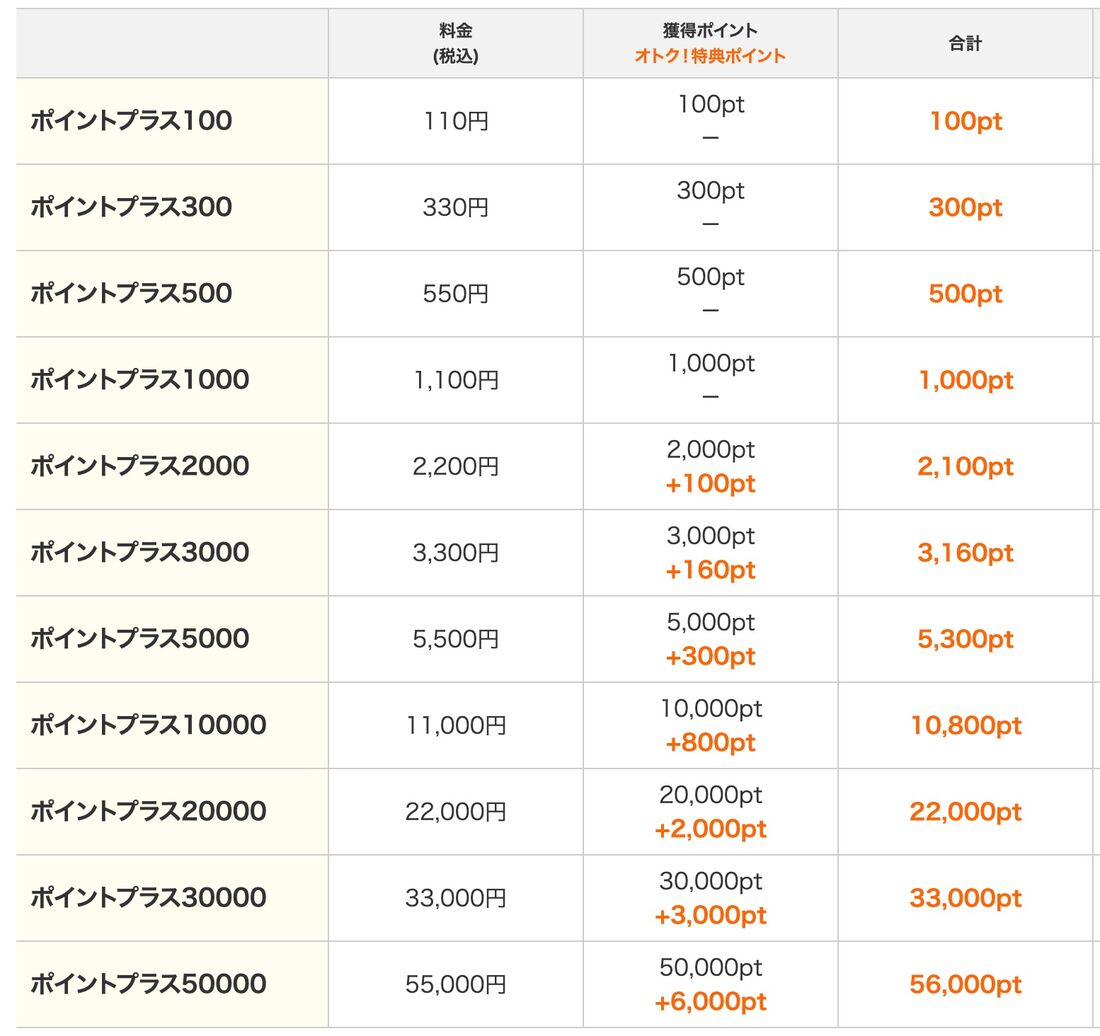This screenshot has height=1036, width=1100.
Task: Select the ポイントプラス3000 plan label
Action: pyautogui.click(x=140, y=552)
